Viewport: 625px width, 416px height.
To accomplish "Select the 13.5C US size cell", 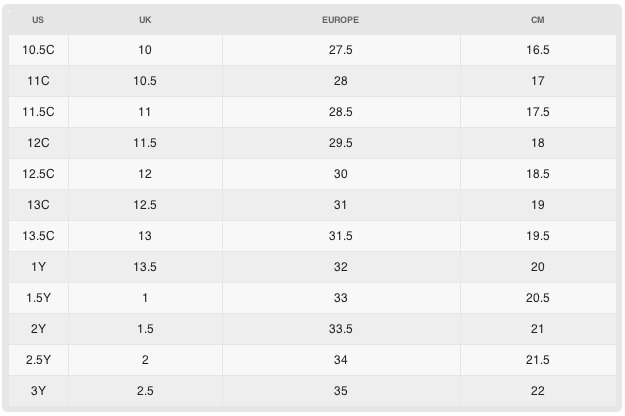I will [38, 236].
